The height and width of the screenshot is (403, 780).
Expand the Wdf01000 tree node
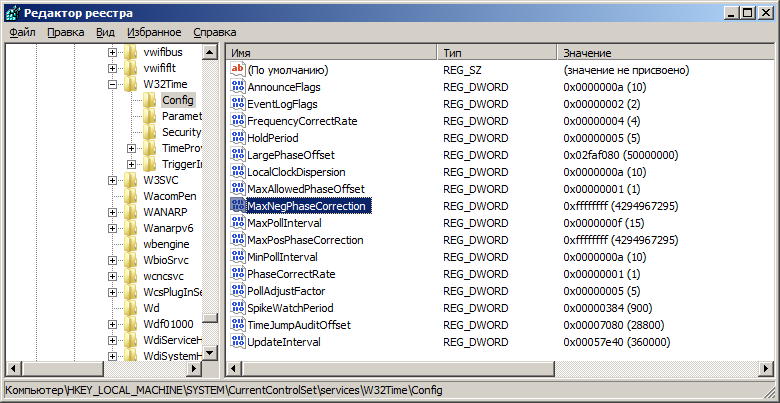coord(113,324)
